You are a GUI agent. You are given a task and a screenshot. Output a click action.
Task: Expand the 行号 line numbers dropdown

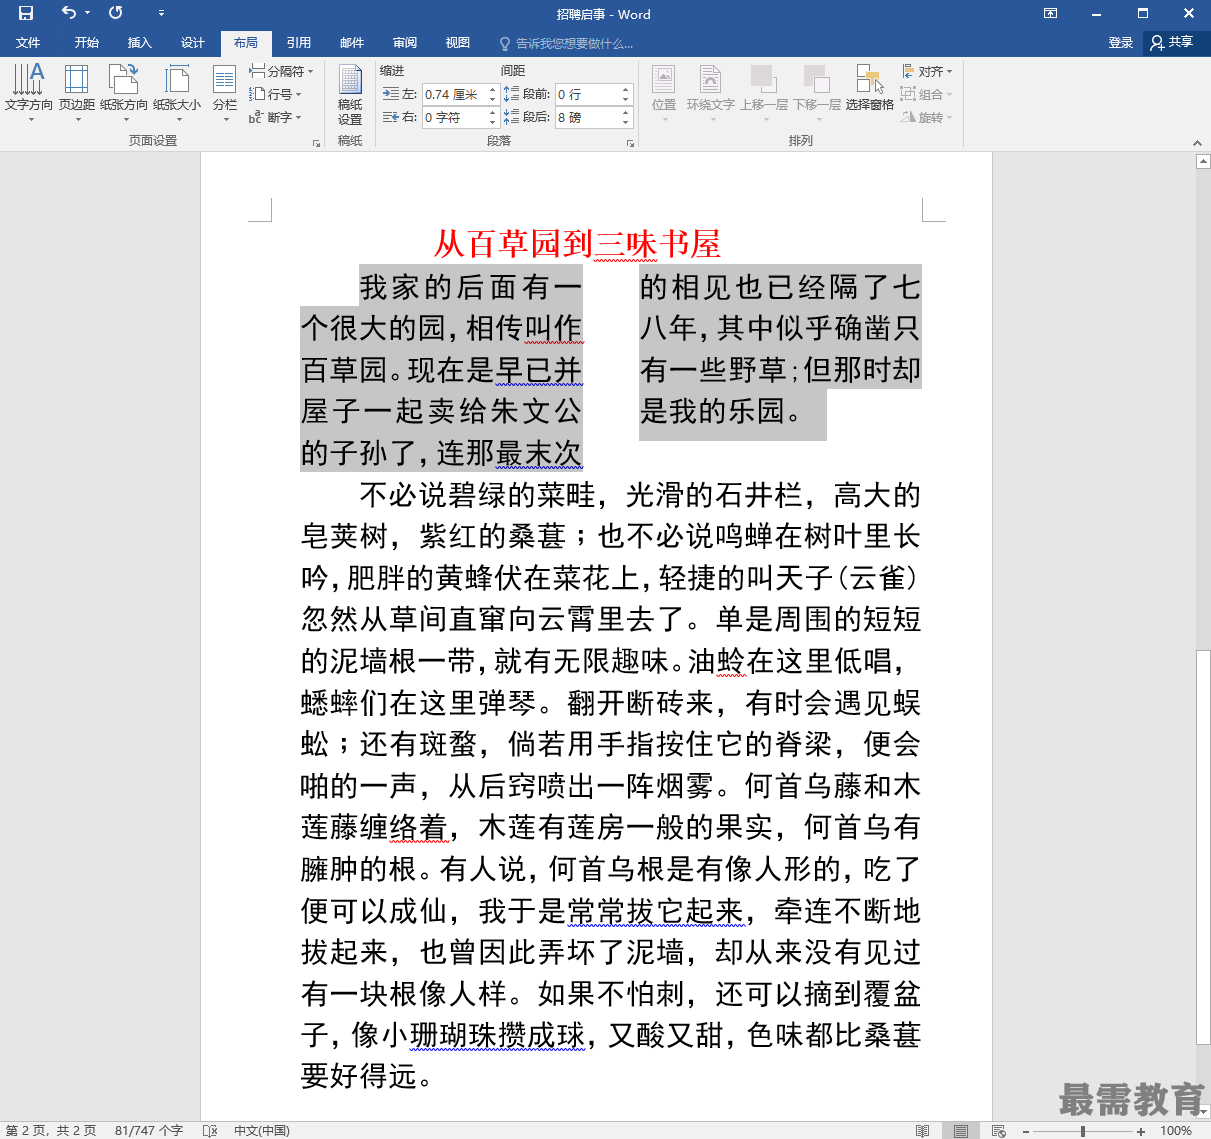point(275,94)
